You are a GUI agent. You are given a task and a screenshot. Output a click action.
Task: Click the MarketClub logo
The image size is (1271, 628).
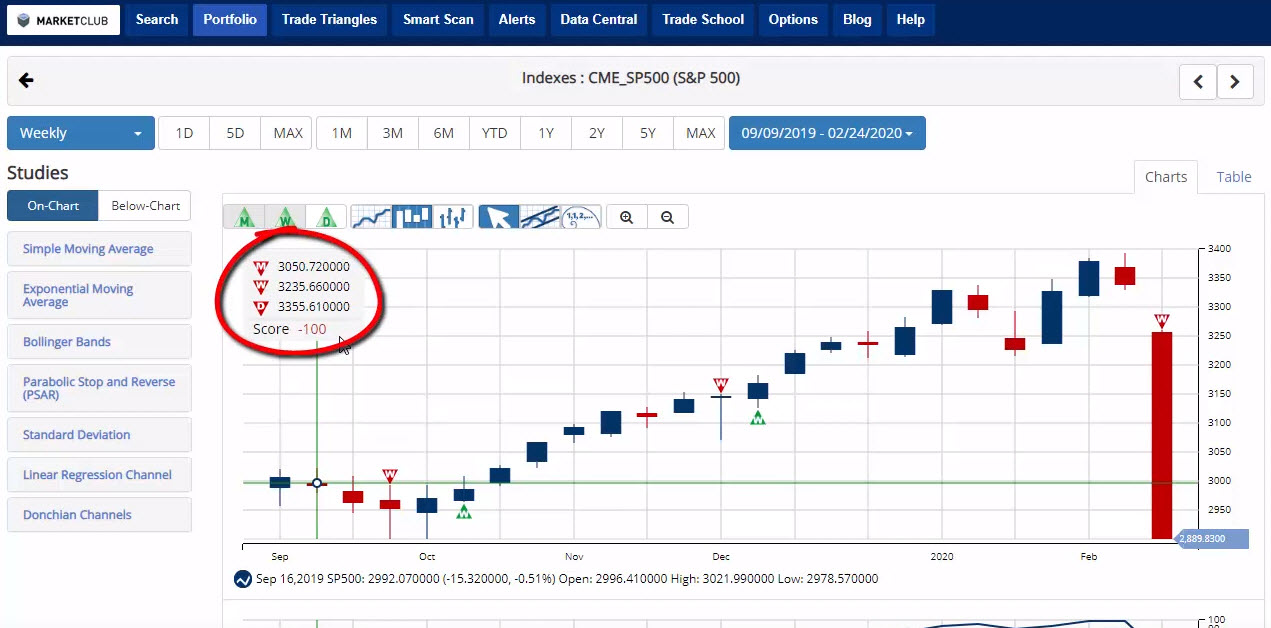(x=63, y=20)
